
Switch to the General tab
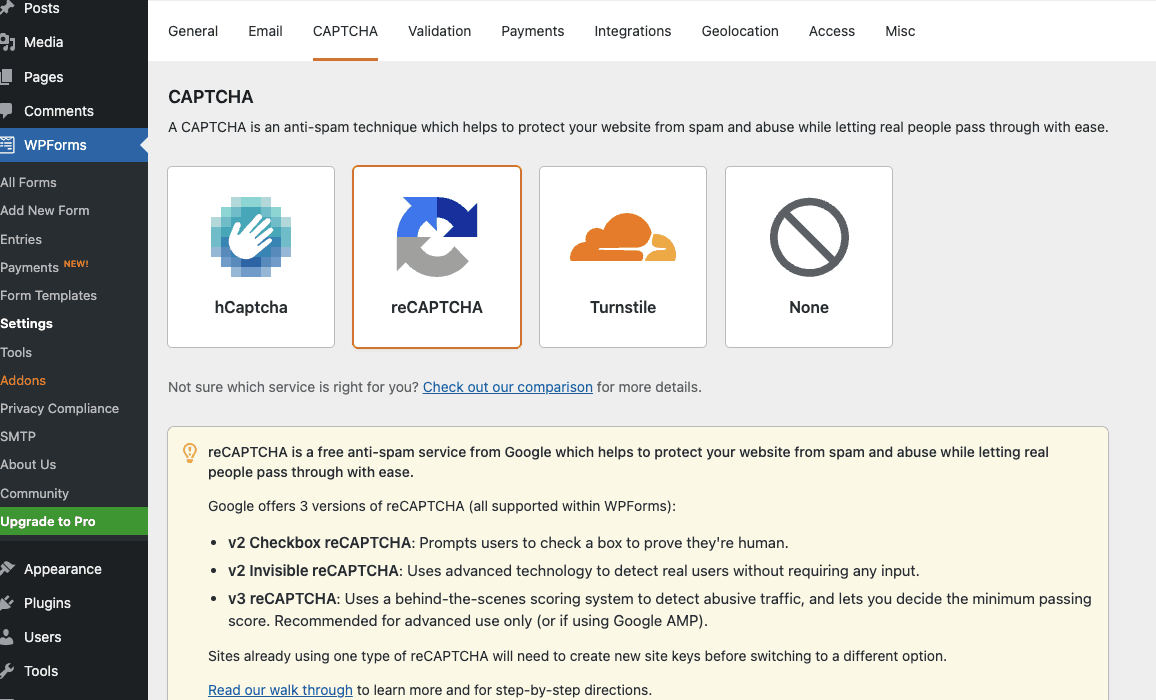[193, 31]
